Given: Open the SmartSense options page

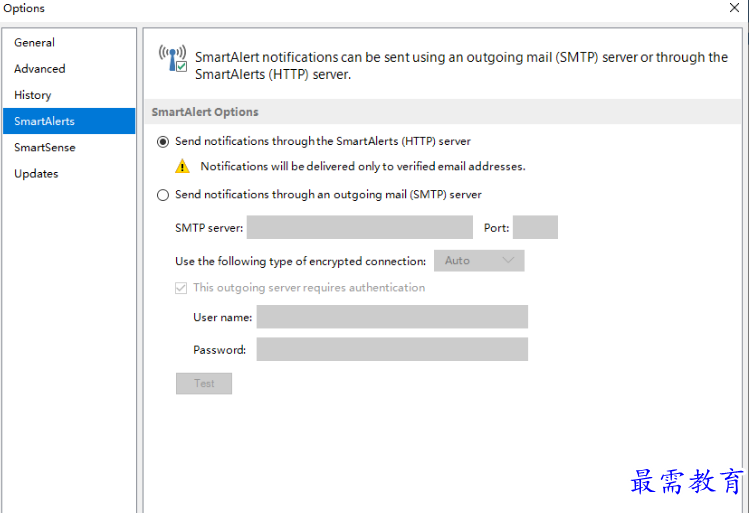Looking at the screenshot, I should pyautogui.click(x=69, y=147).
